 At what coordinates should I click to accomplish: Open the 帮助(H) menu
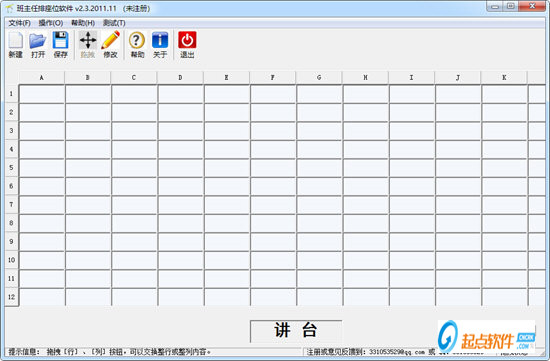click(83, 23)
